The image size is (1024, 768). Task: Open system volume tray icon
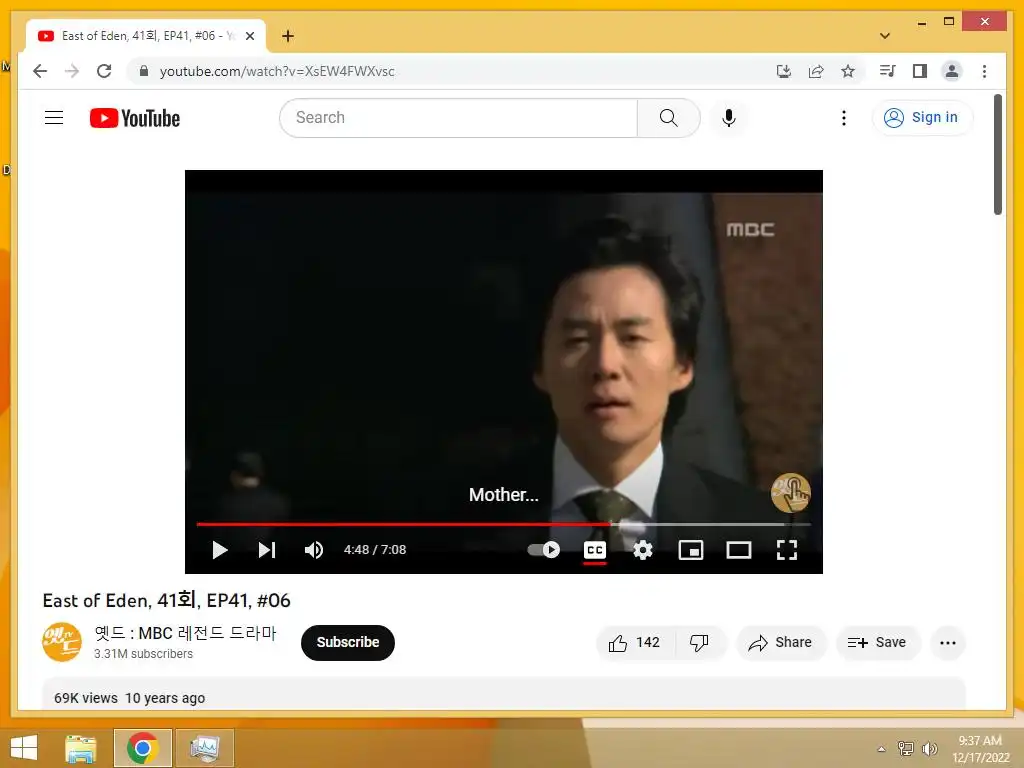click(929, 749)
